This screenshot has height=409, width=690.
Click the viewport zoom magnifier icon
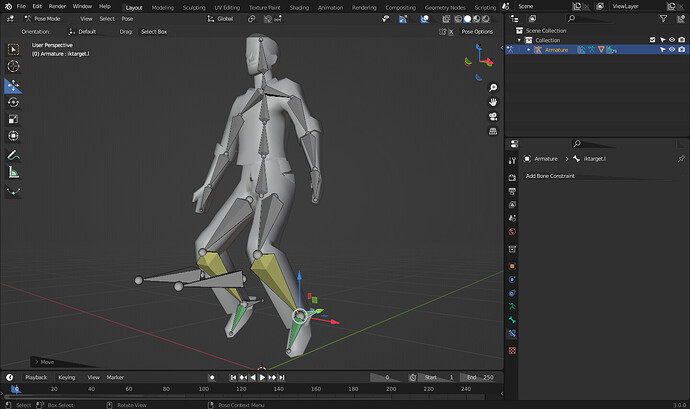pos(493,88)
